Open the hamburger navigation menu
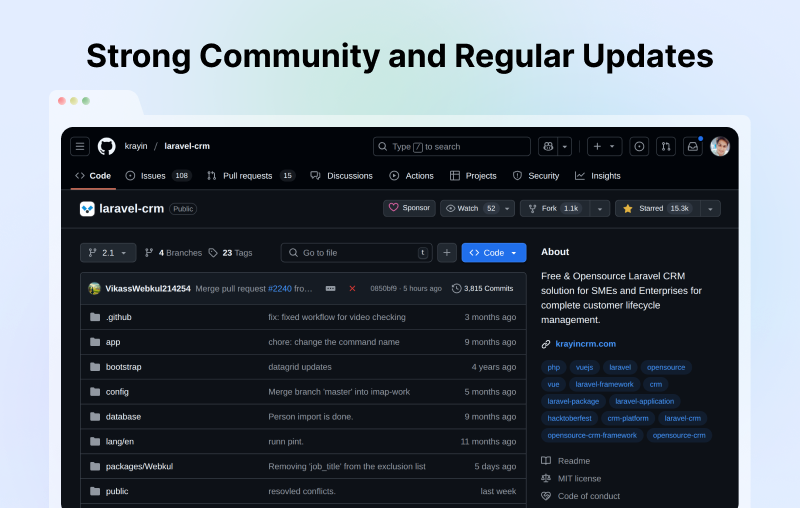 tap(80, 146)
